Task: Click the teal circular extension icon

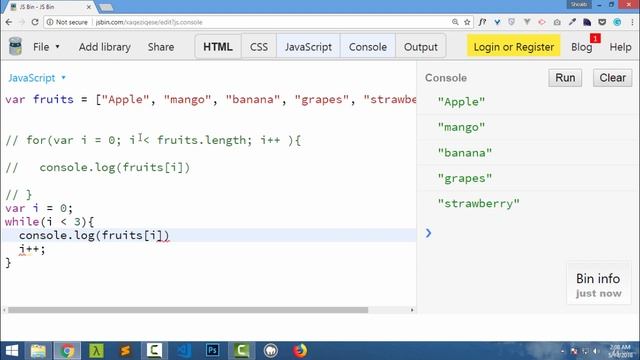Action: (x=617, y=22)
